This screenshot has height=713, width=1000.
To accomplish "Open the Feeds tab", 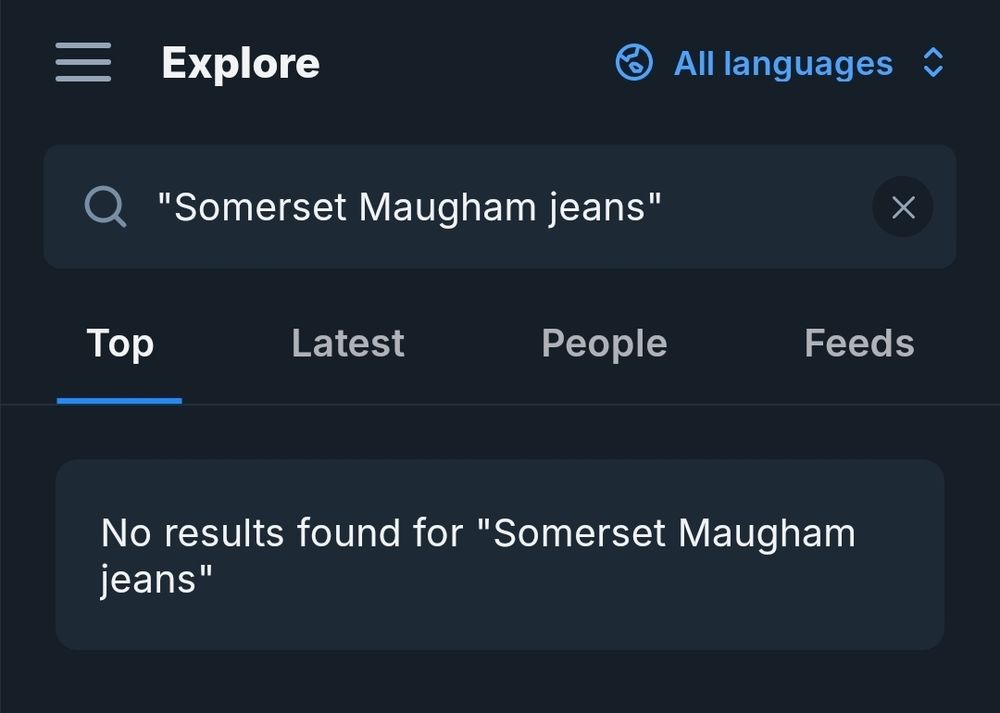I will (859, 343).
